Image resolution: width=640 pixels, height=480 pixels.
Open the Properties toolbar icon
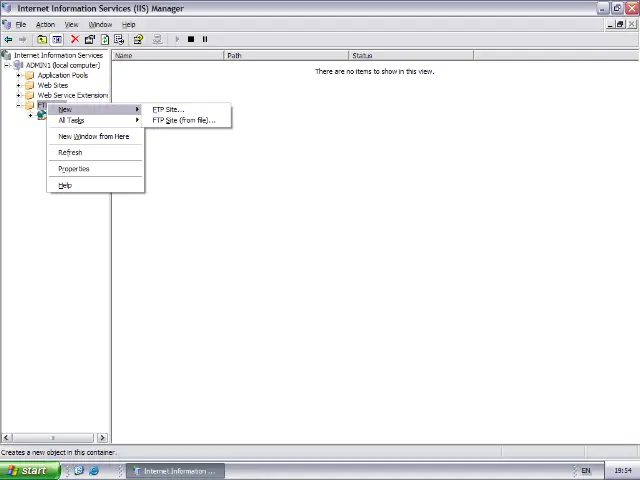[x=90, y=39]
